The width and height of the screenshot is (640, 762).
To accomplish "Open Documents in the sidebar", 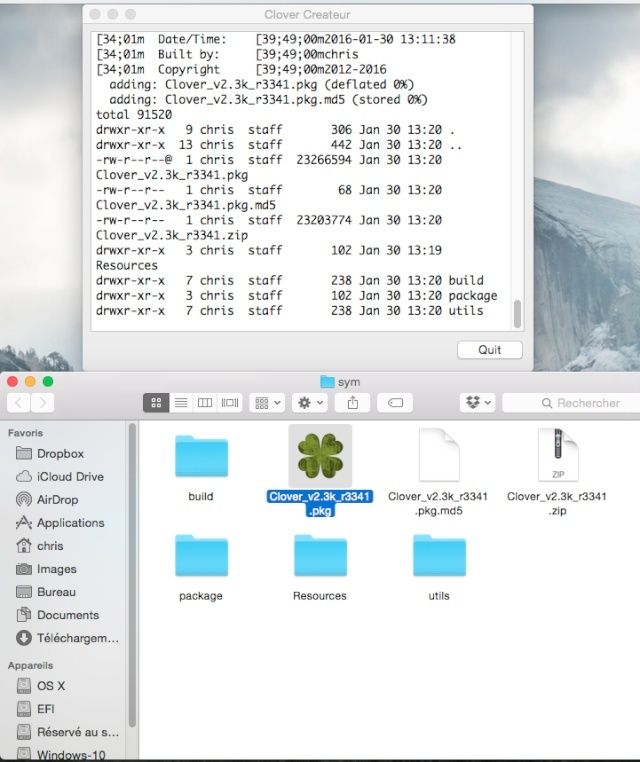I will click(x=68, y=615).
